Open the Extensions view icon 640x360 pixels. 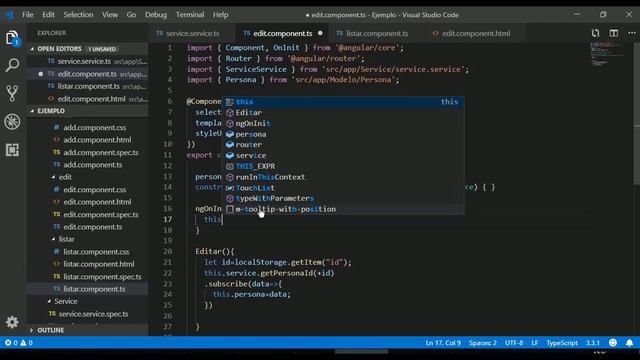coord(12,150)
